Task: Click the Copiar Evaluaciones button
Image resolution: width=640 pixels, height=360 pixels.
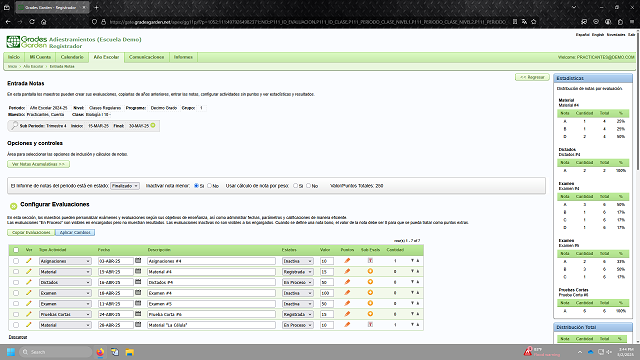Action: click(x=31, y=232)
